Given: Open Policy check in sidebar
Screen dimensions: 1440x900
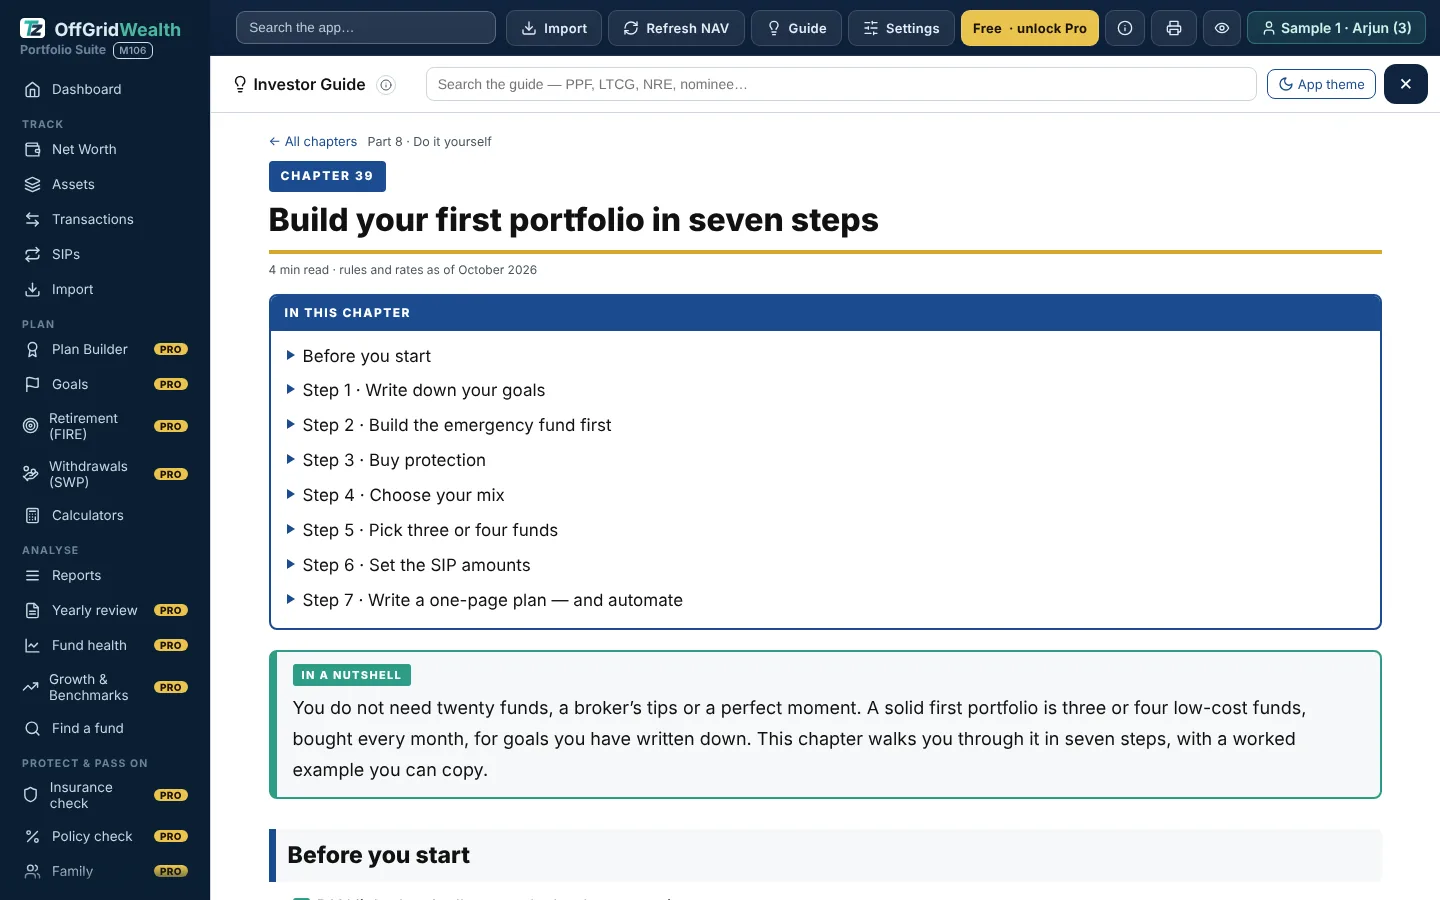Looking at the screenshot, I should tap(105, 836).
